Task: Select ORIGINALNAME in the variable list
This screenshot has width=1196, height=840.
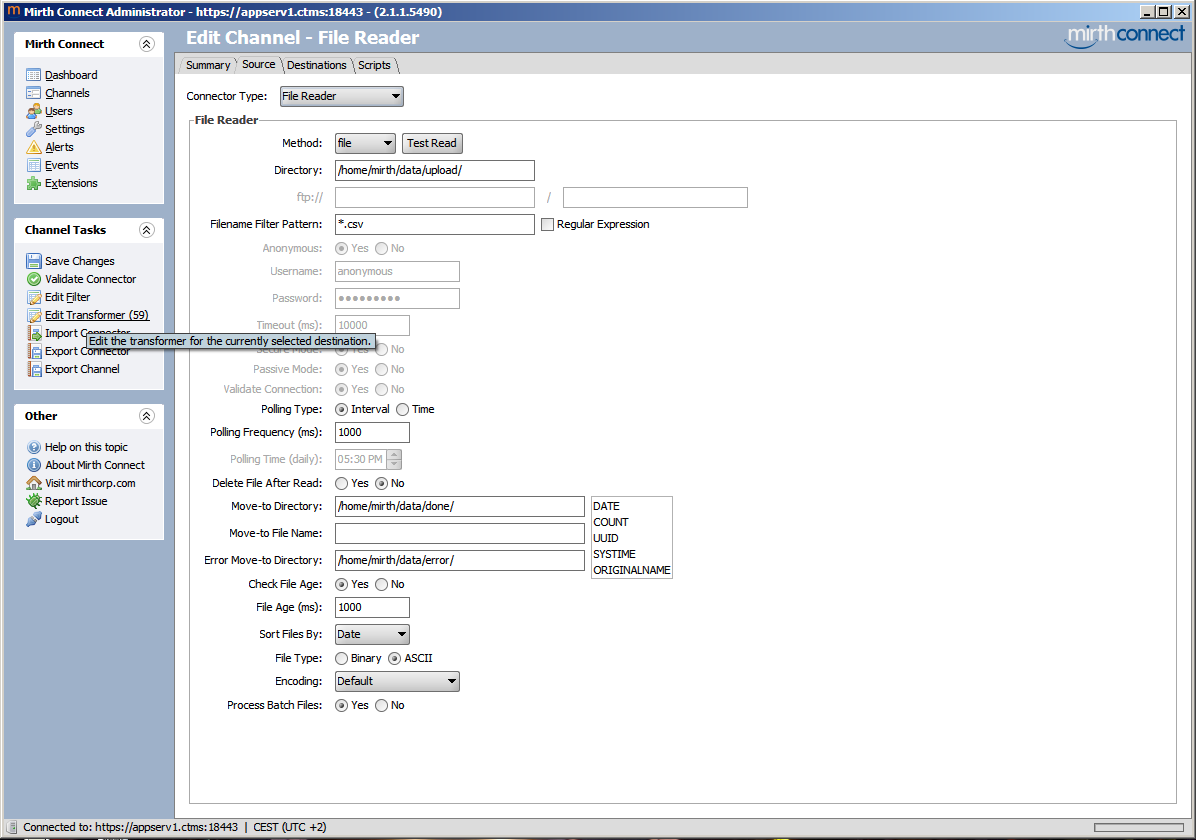Action: tap(632, 571)
